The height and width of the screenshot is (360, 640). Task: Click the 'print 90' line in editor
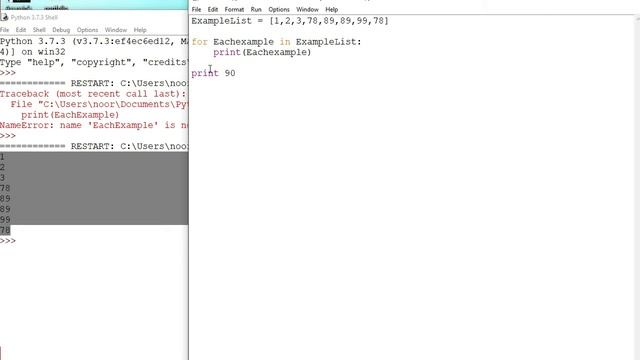pyautogui.click(x=213, y=73)
